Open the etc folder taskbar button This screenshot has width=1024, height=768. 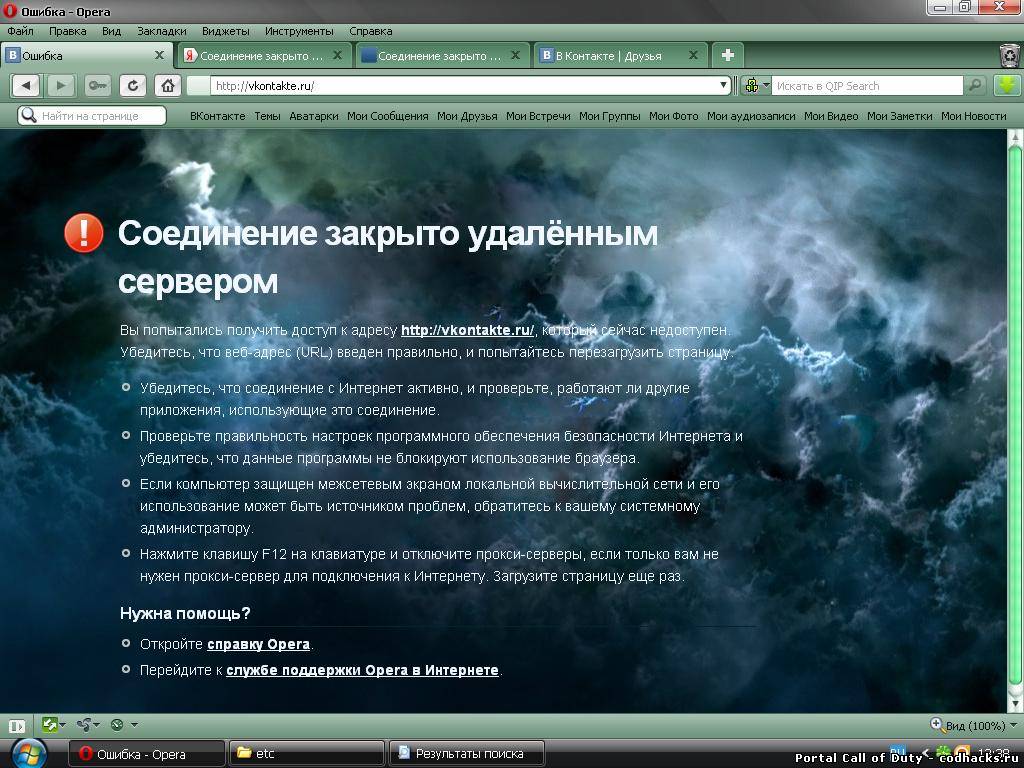(306, 754)
